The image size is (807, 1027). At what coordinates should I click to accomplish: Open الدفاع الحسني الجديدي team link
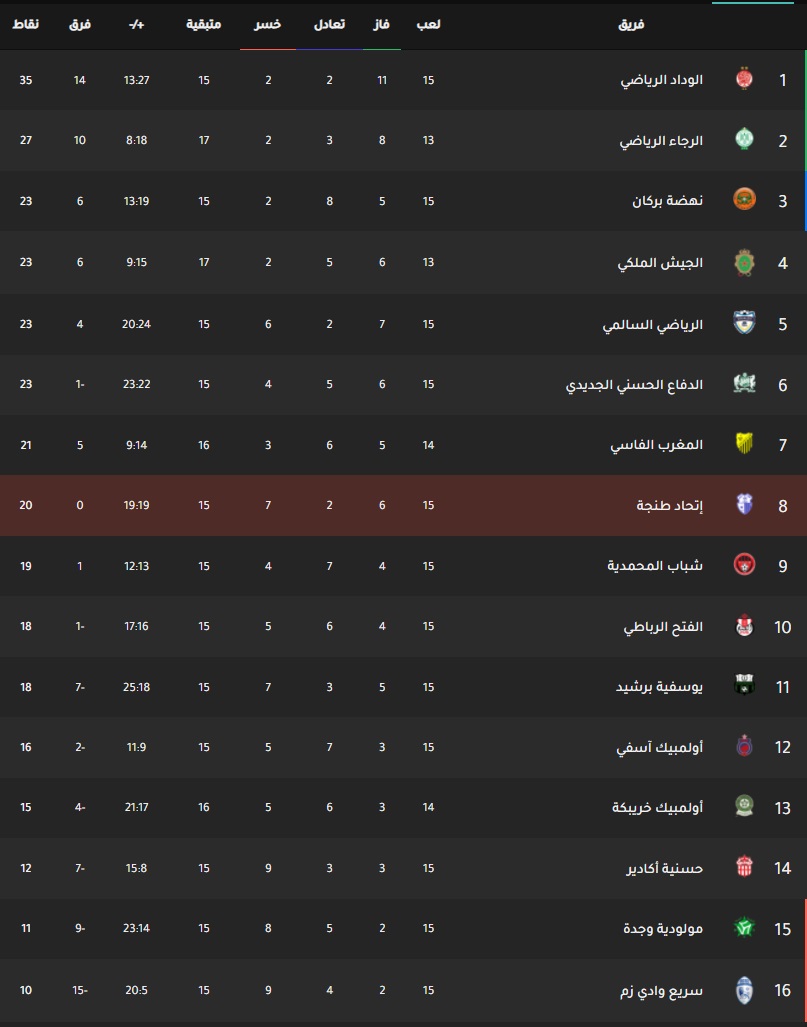634,384
